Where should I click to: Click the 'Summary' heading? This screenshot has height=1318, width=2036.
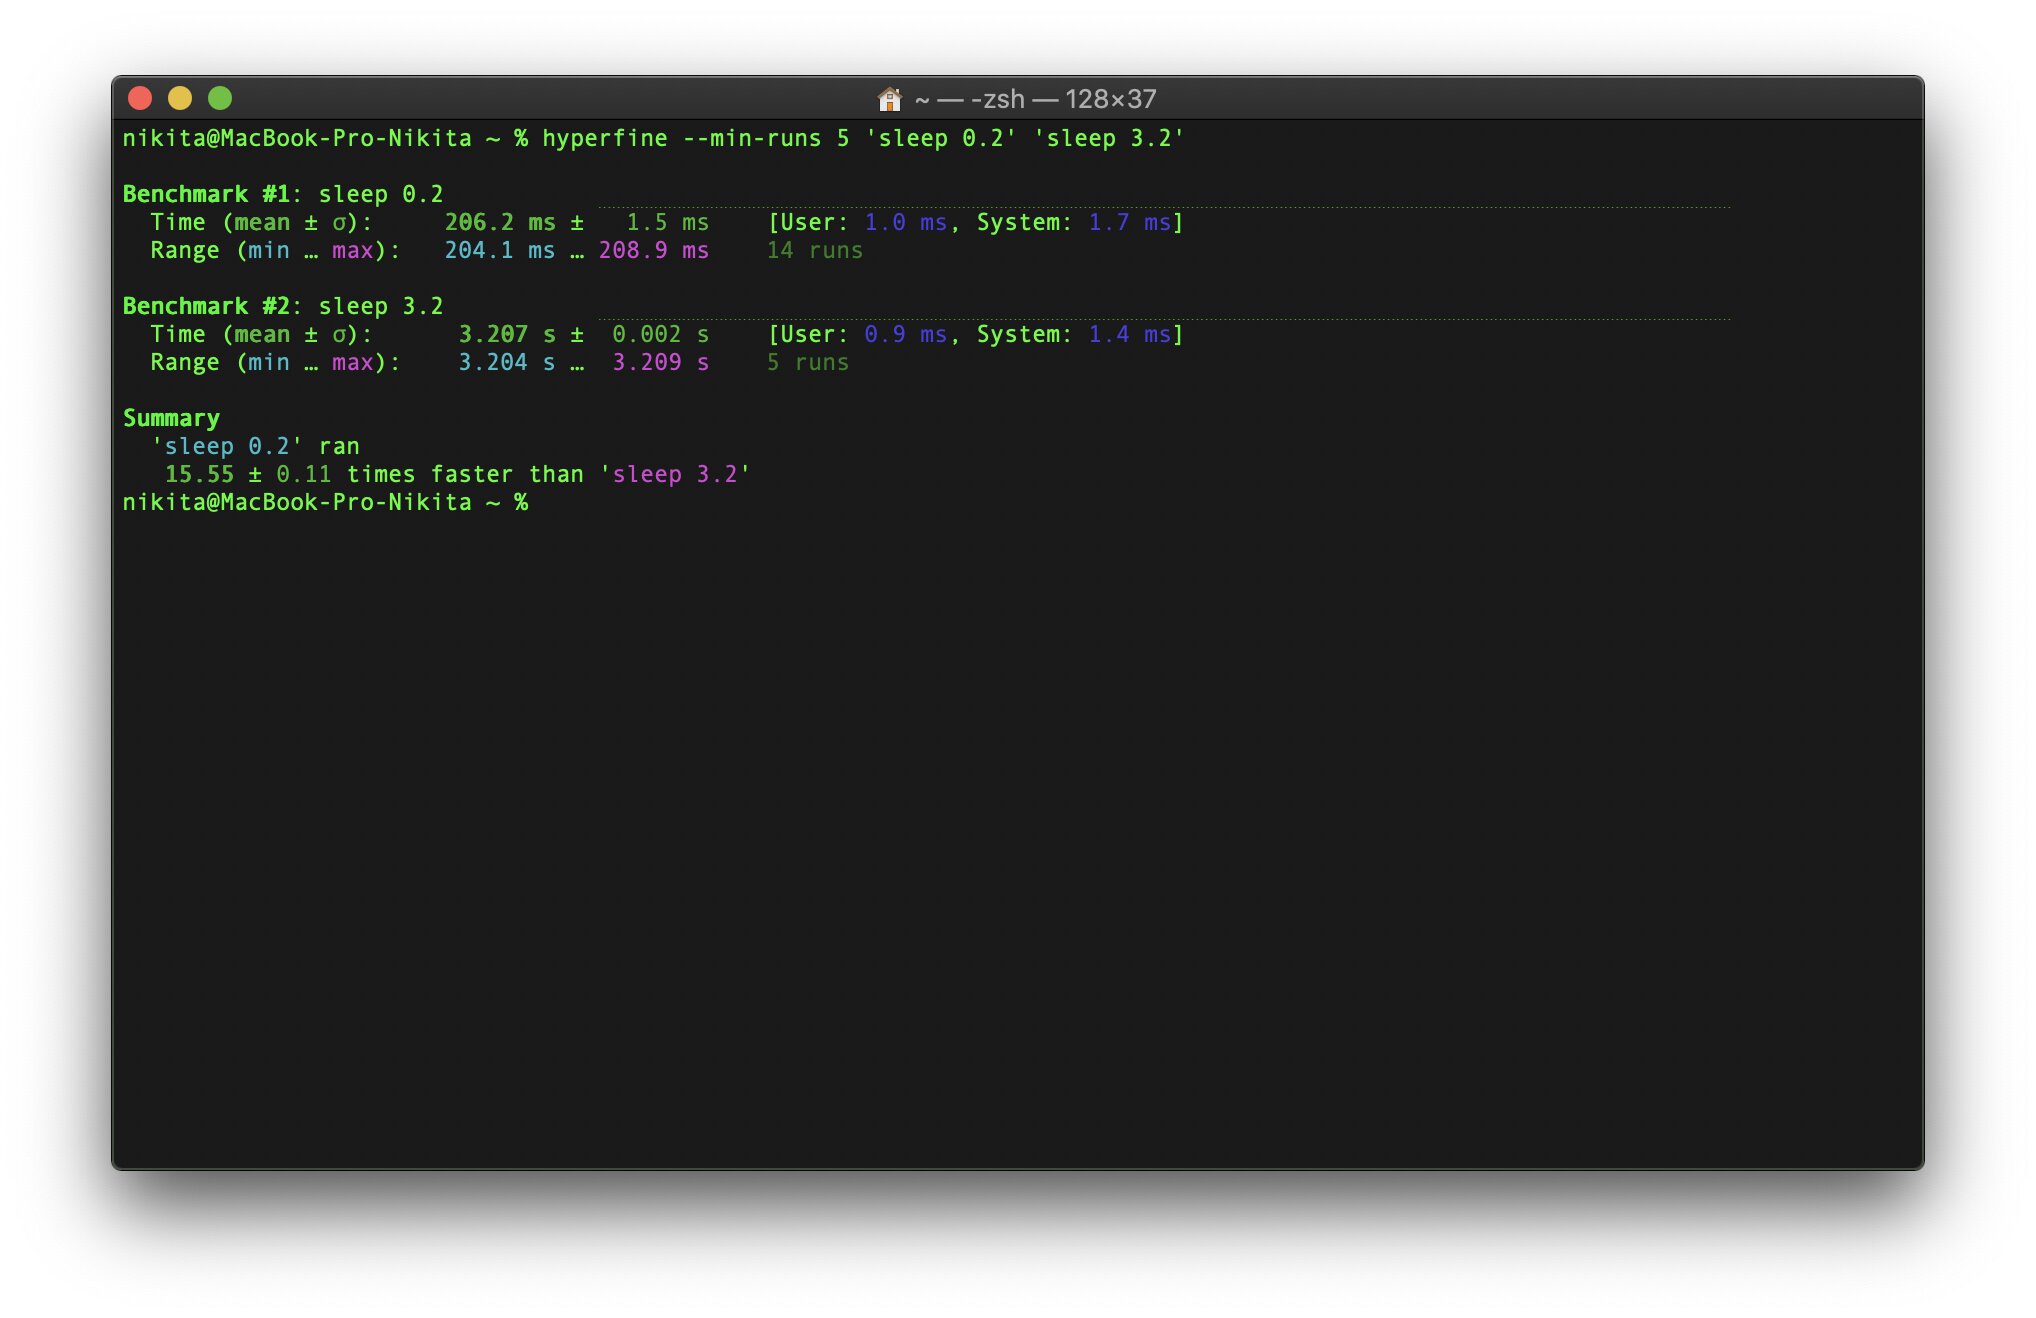pos(171,418)
